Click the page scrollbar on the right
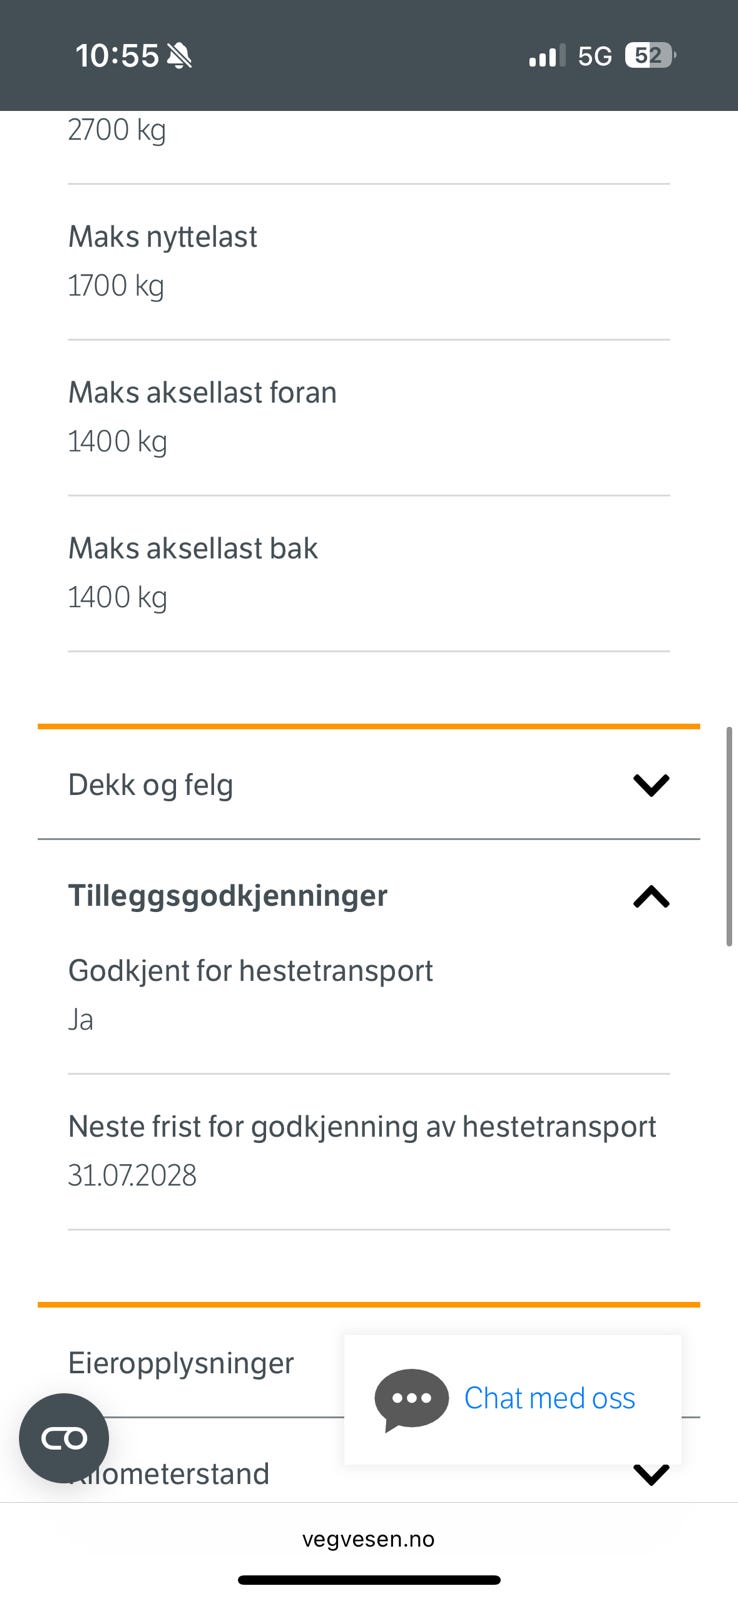 729,836
